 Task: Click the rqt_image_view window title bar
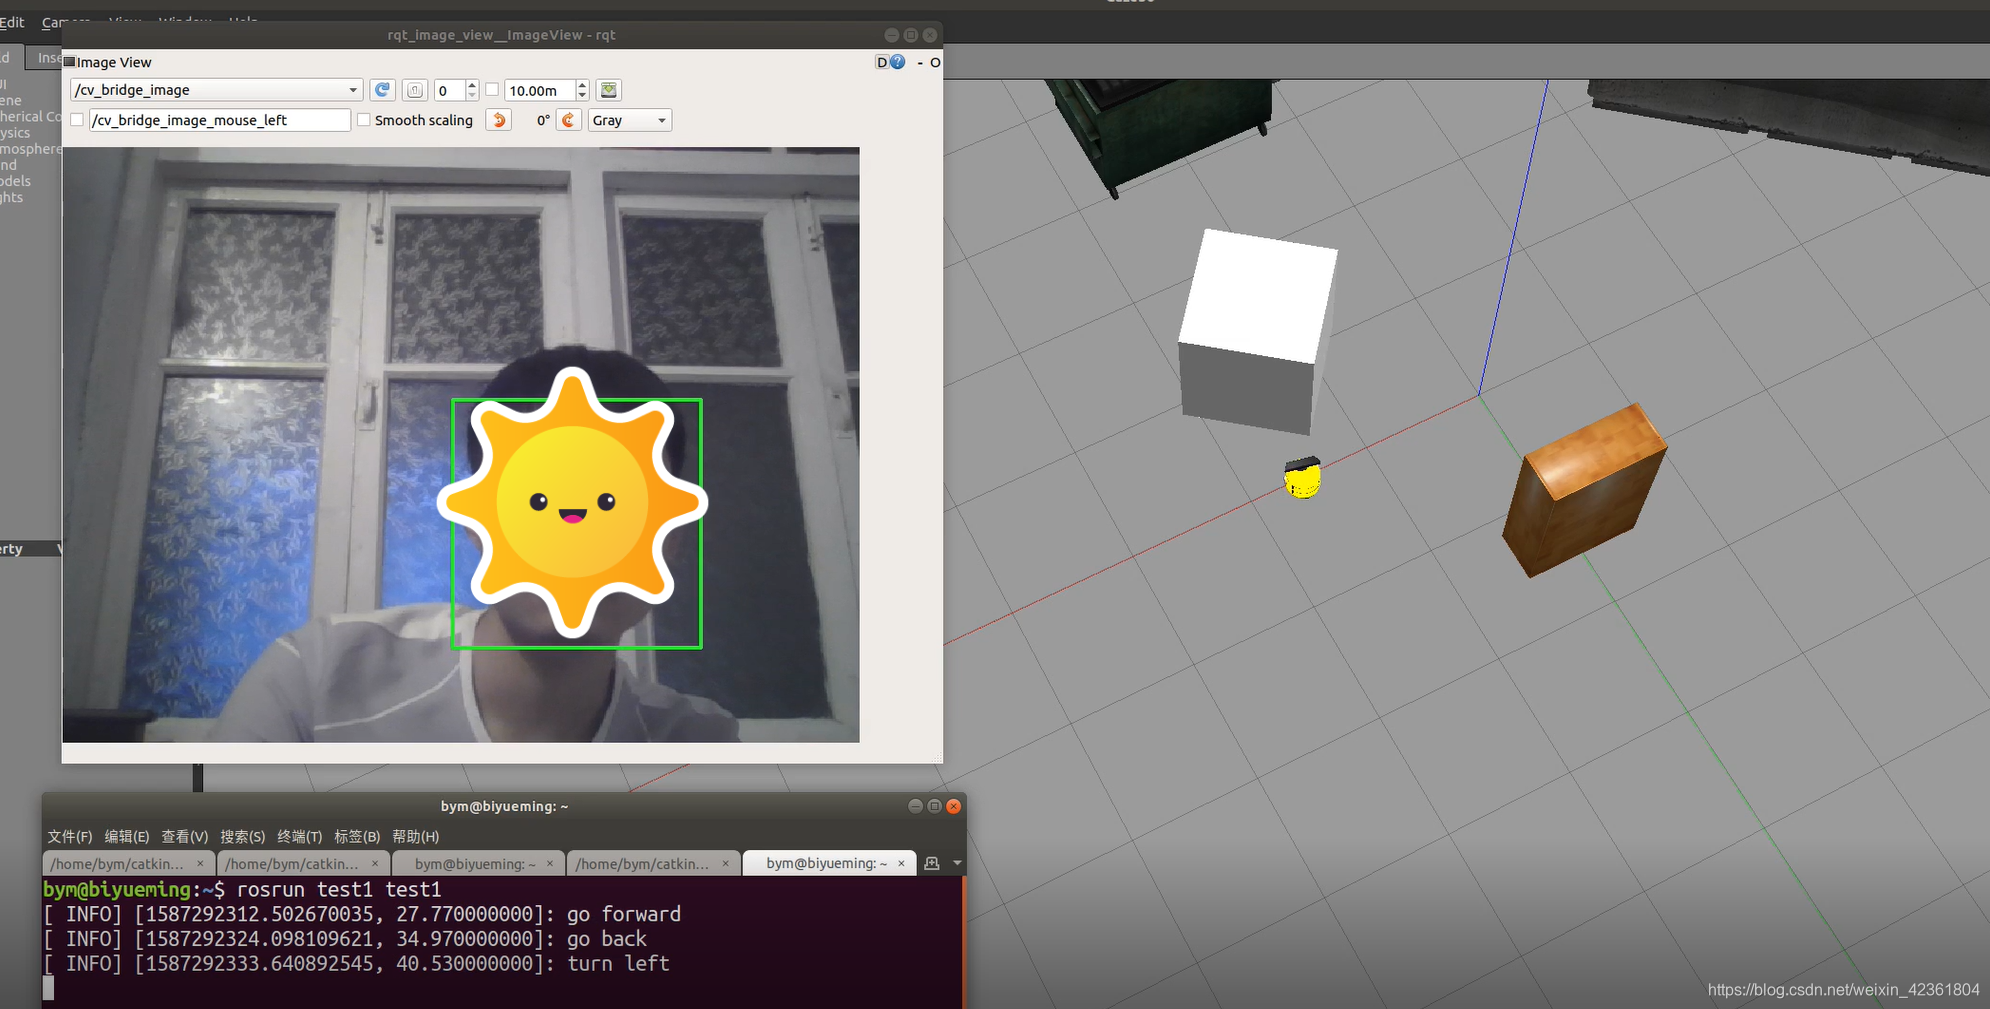tap(501, 35)
